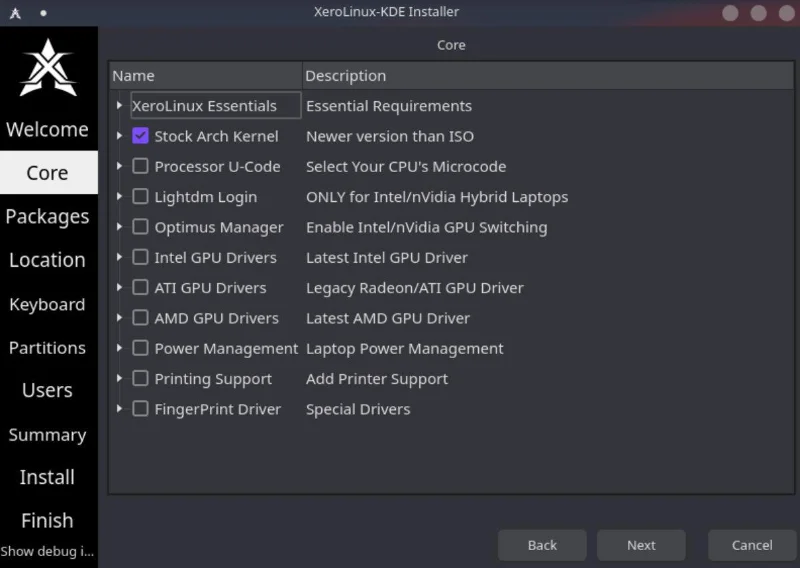Click the dot icon in title bar

tap(43, 13)
